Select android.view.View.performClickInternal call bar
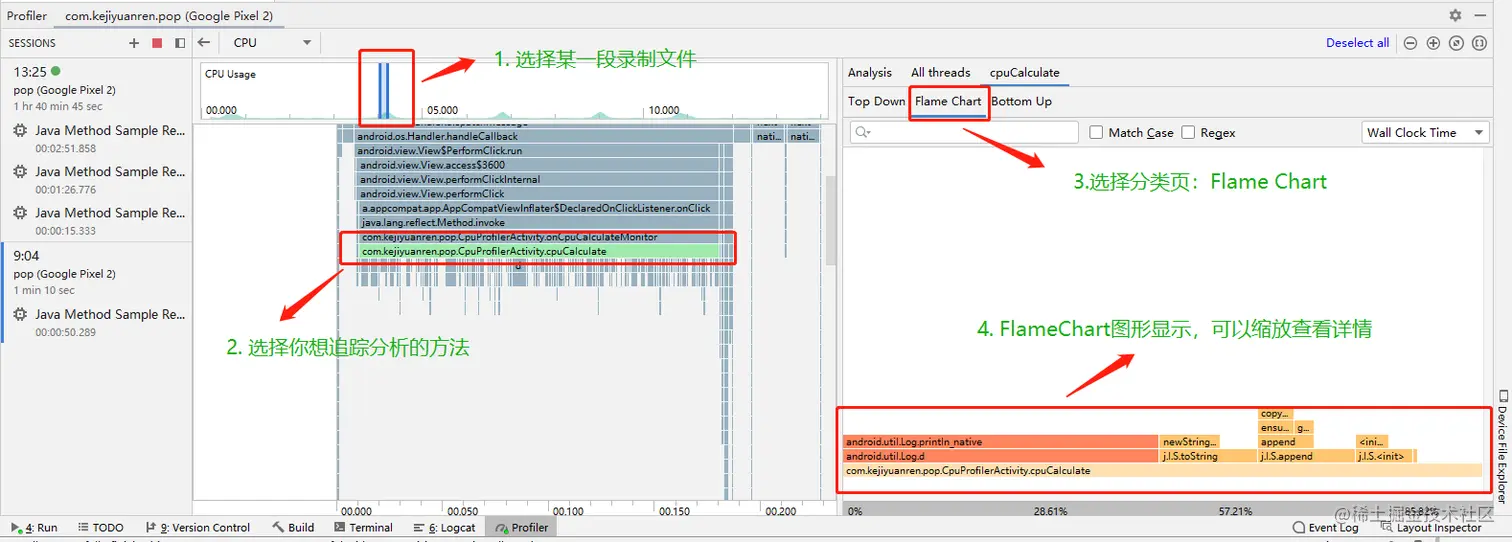1512x542 pixels. pos(537,179)
